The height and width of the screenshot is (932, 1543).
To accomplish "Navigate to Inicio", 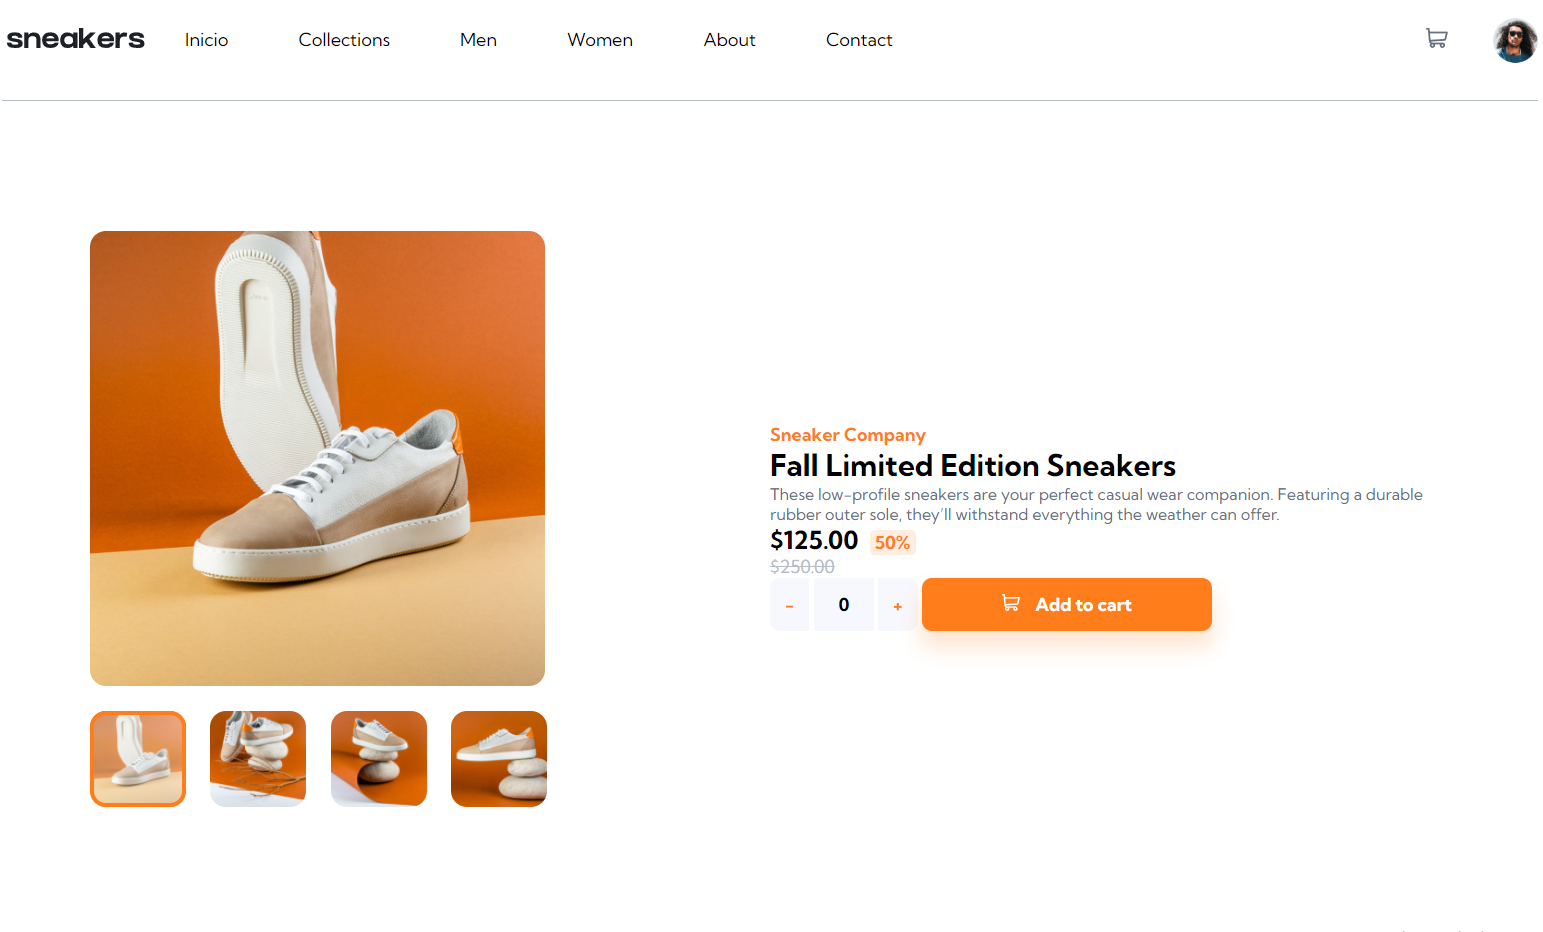I will 206,40.
